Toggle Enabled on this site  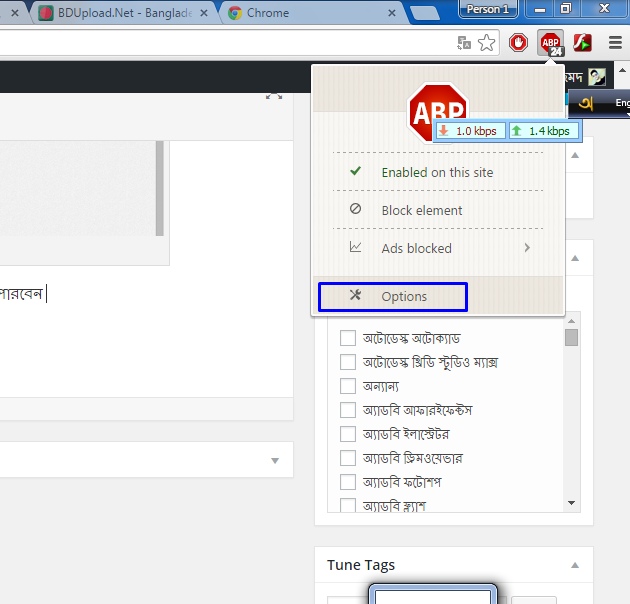pyautogui.click(x=438, y=172)
